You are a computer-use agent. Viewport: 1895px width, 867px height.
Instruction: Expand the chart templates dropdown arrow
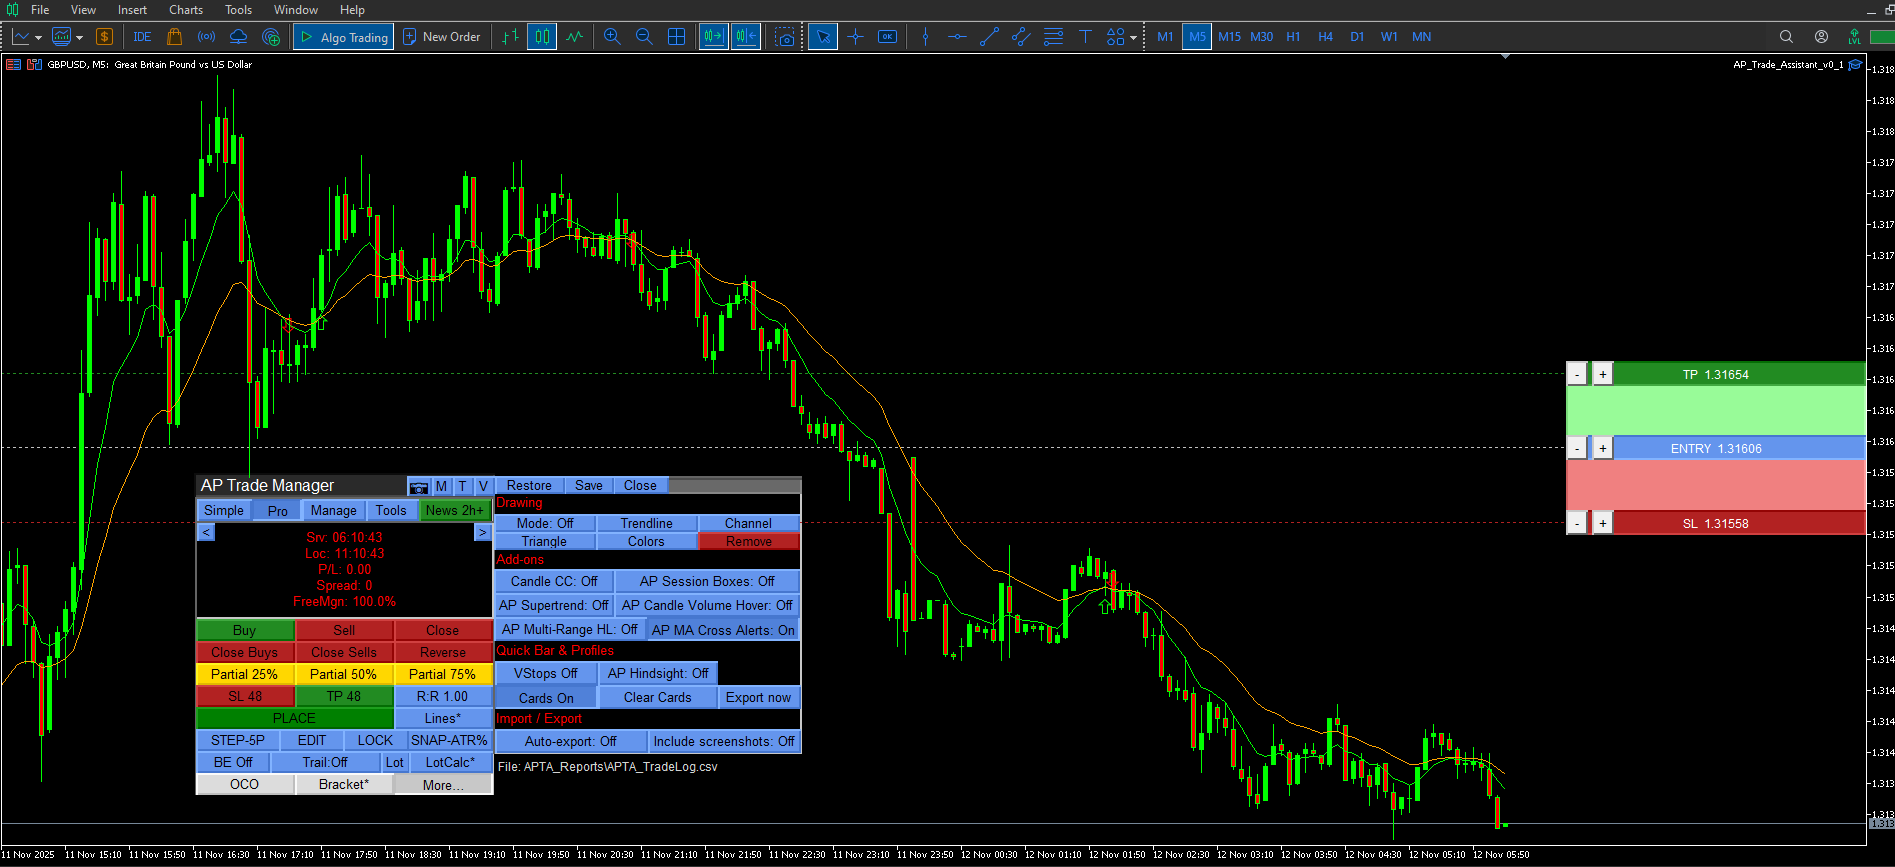point(79,38)
